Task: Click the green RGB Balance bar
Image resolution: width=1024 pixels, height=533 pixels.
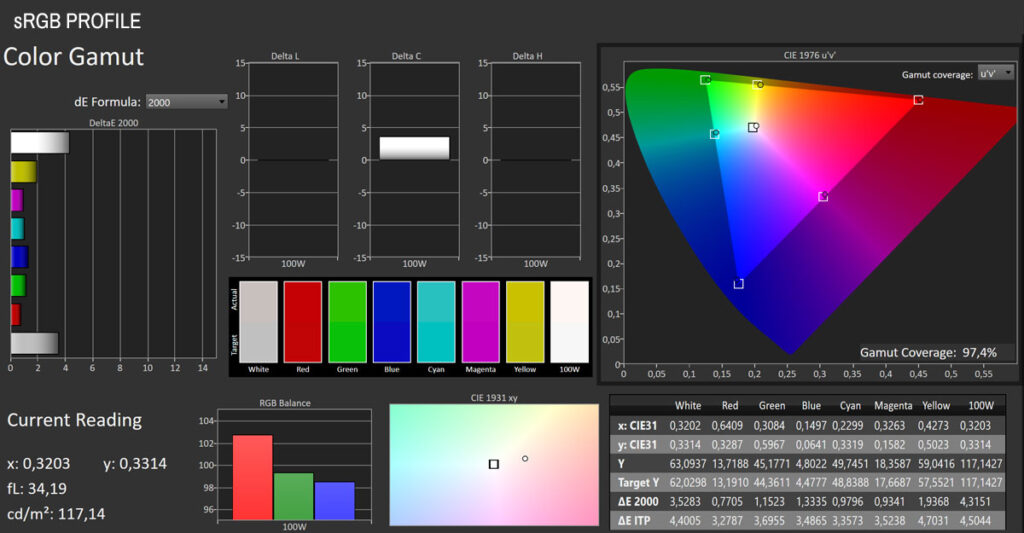Action: tap(293, 496)
